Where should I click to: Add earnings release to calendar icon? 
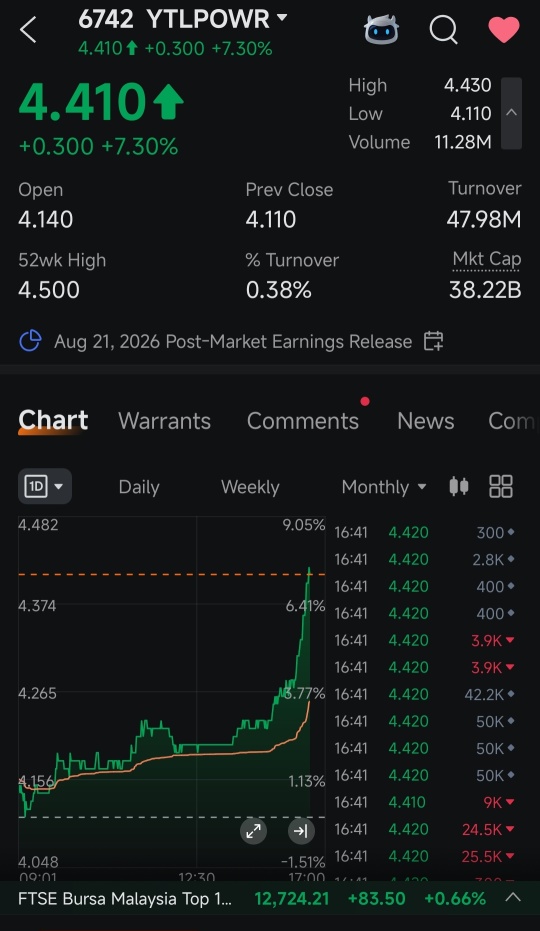[433, 341]
